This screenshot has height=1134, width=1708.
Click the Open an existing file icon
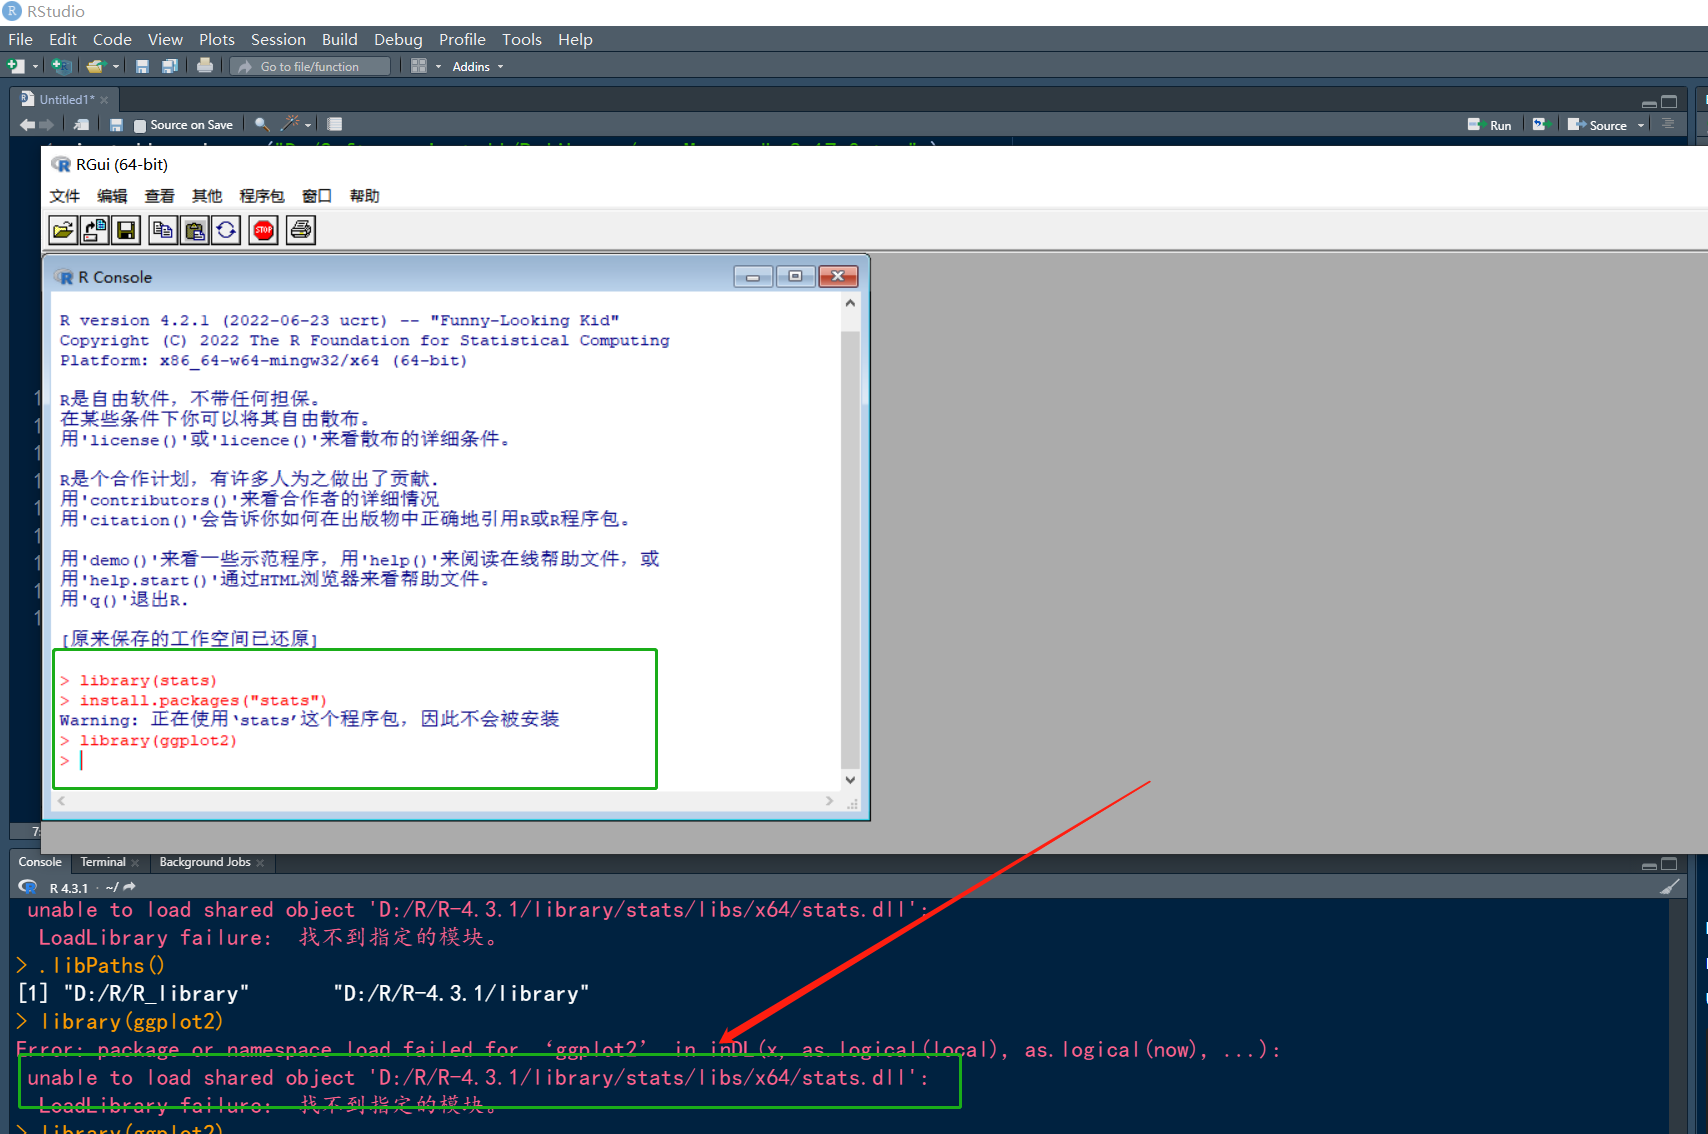pos(96,66)
